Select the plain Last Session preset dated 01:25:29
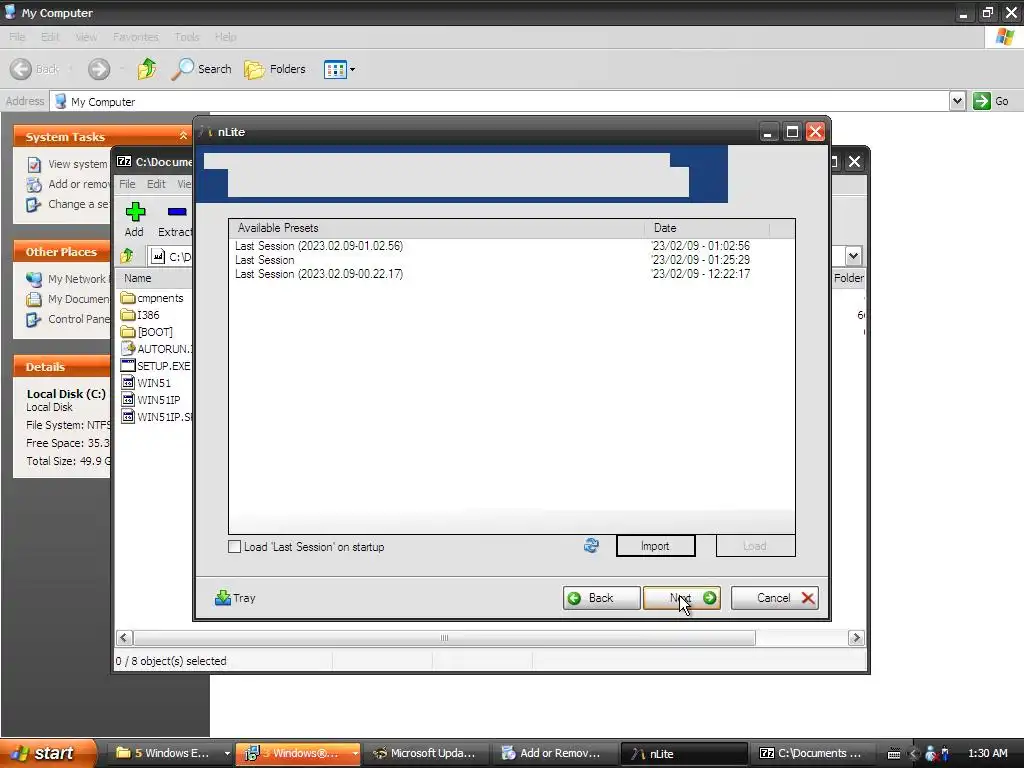This screenshot has width=1024, height=768. click(x=264, y=260)
